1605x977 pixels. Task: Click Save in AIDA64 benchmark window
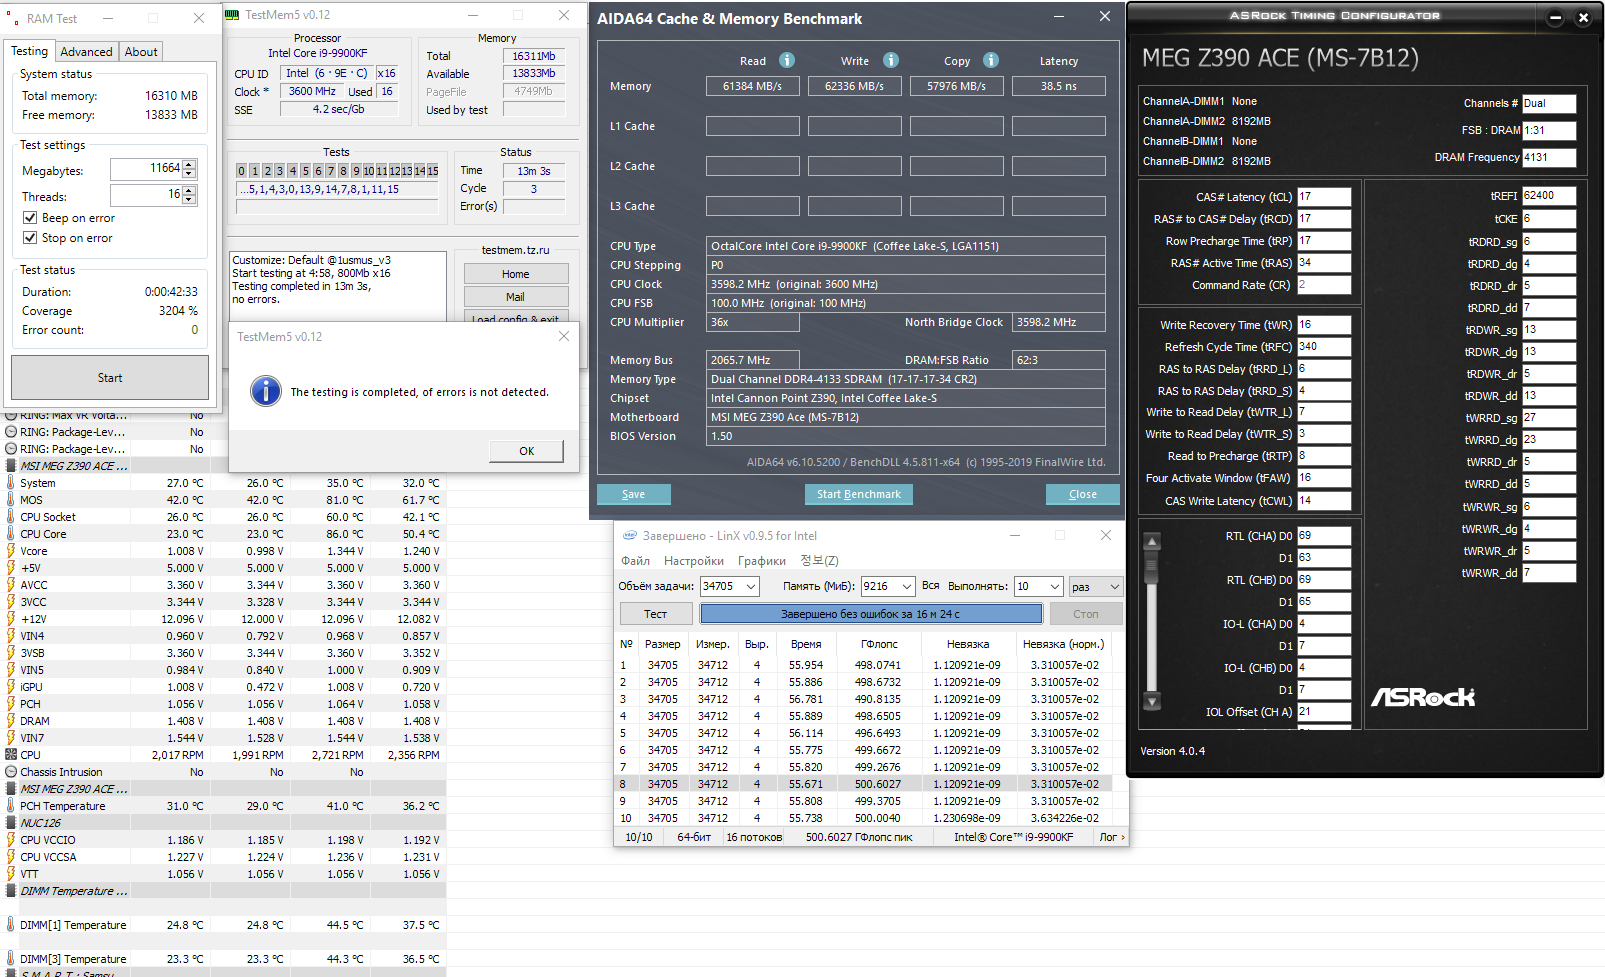(634, 494)
